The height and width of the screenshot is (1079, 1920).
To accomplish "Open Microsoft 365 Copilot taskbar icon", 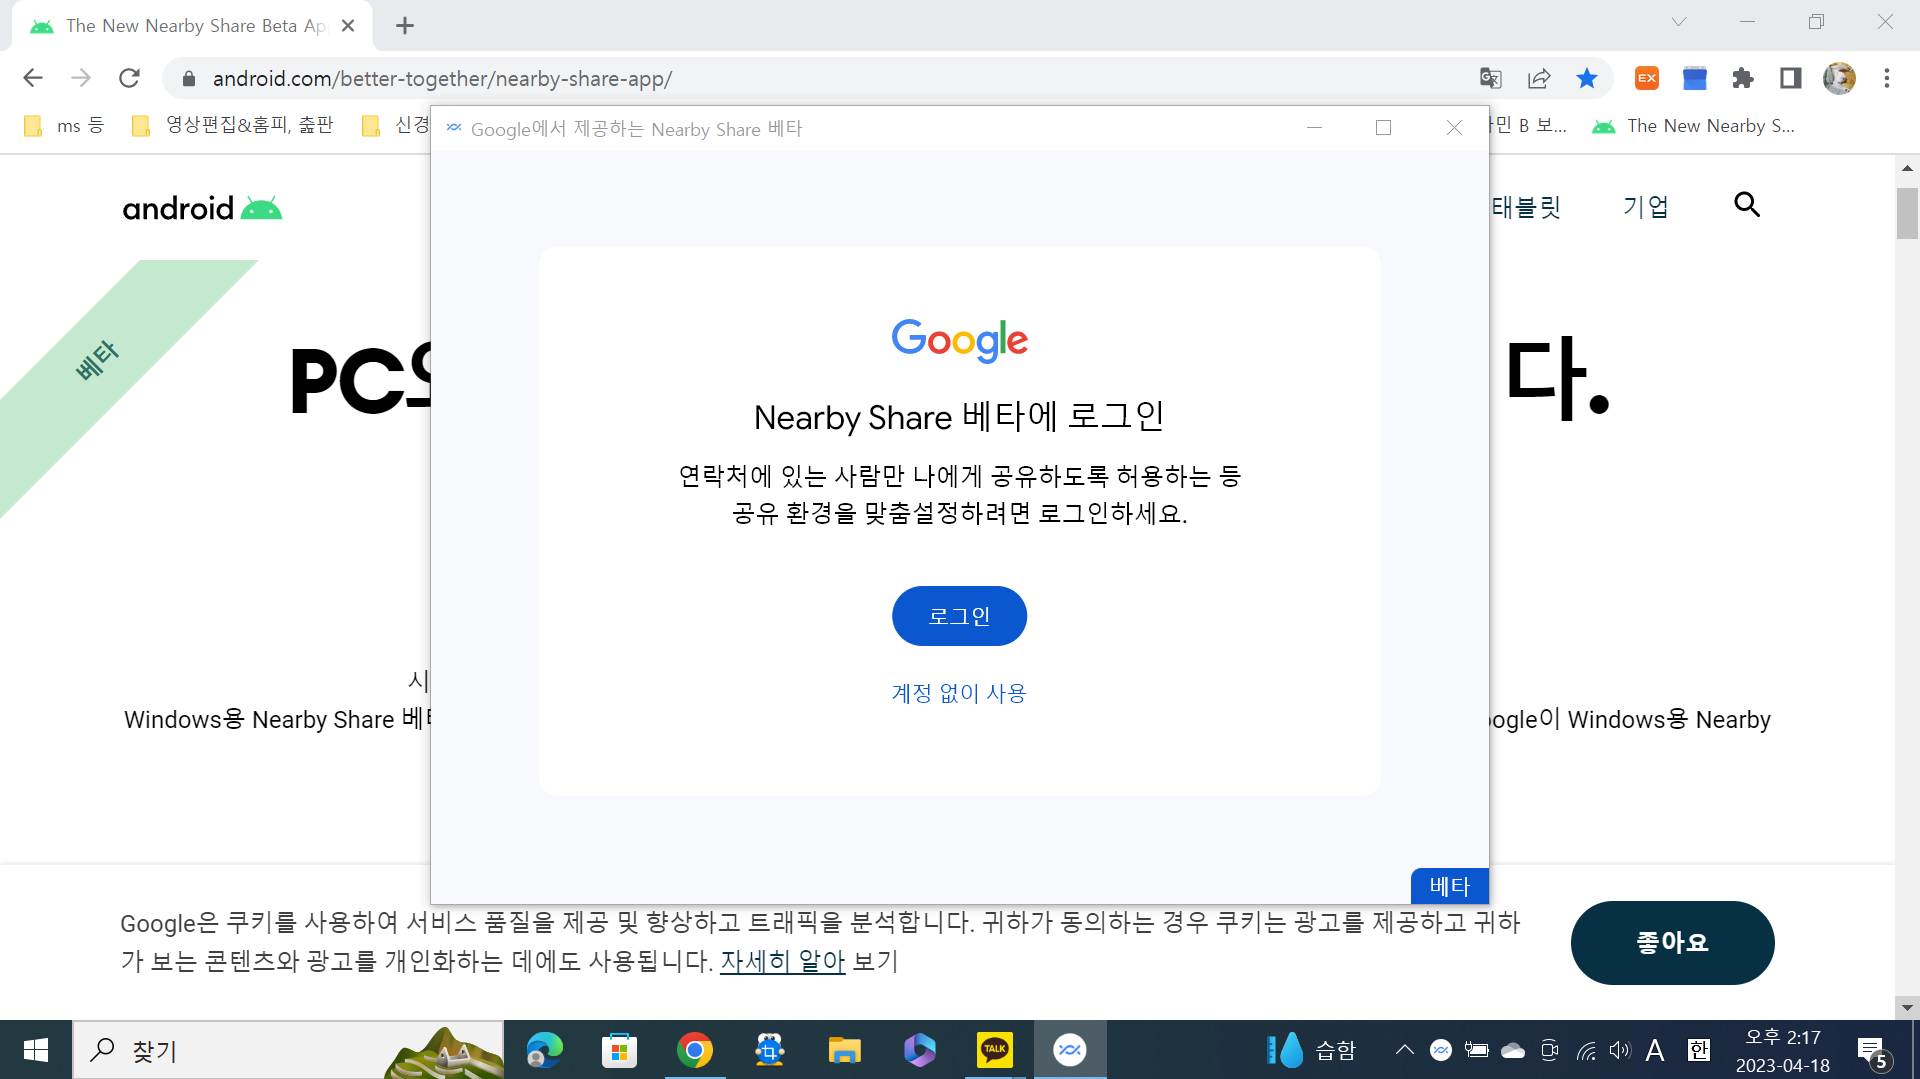I will 920,1050.
